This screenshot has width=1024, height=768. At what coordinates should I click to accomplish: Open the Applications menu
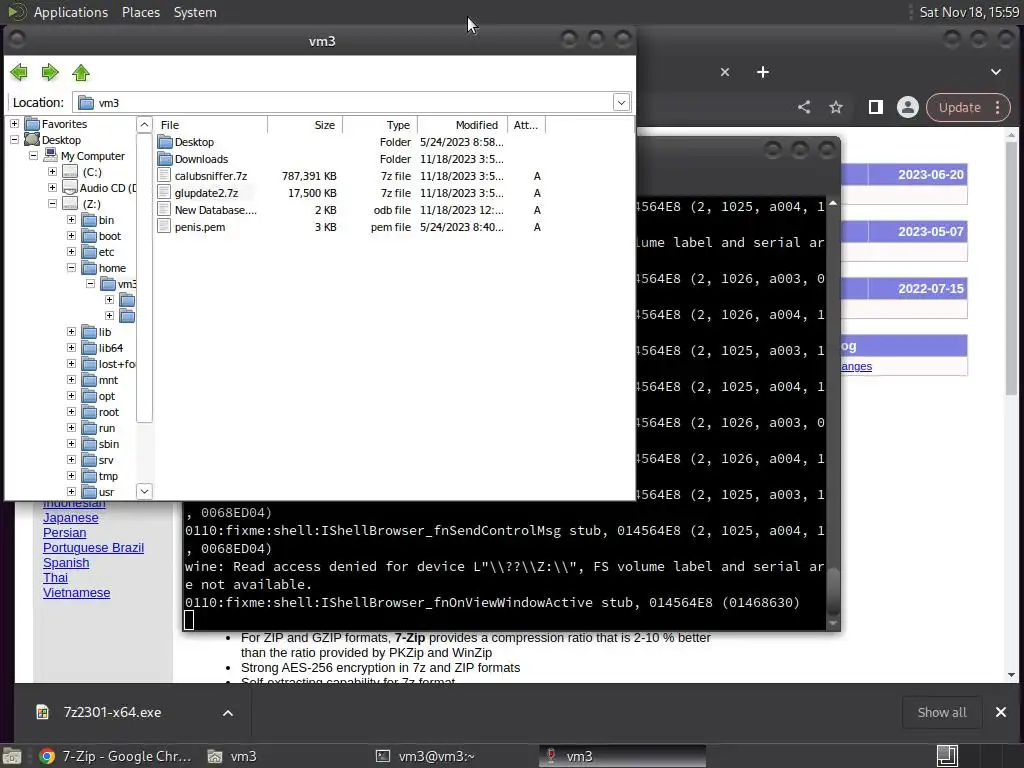point(71,12)
